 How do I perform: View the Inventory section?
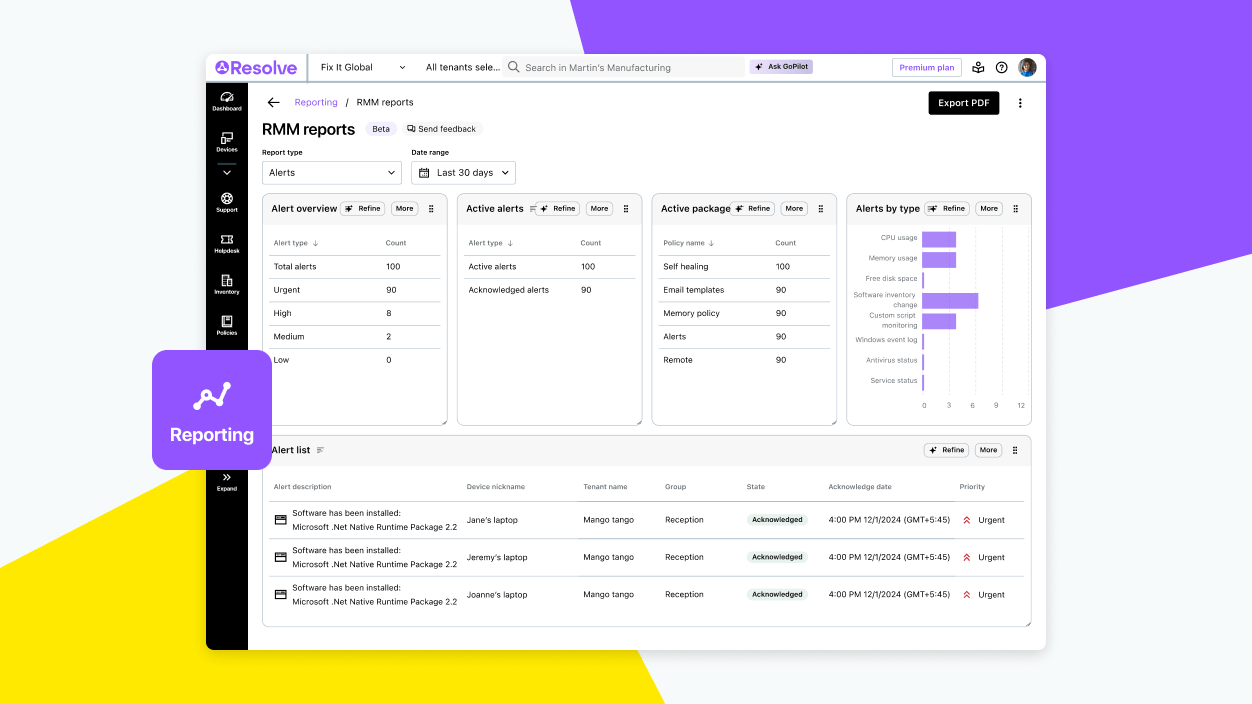(x=227, y=287)
